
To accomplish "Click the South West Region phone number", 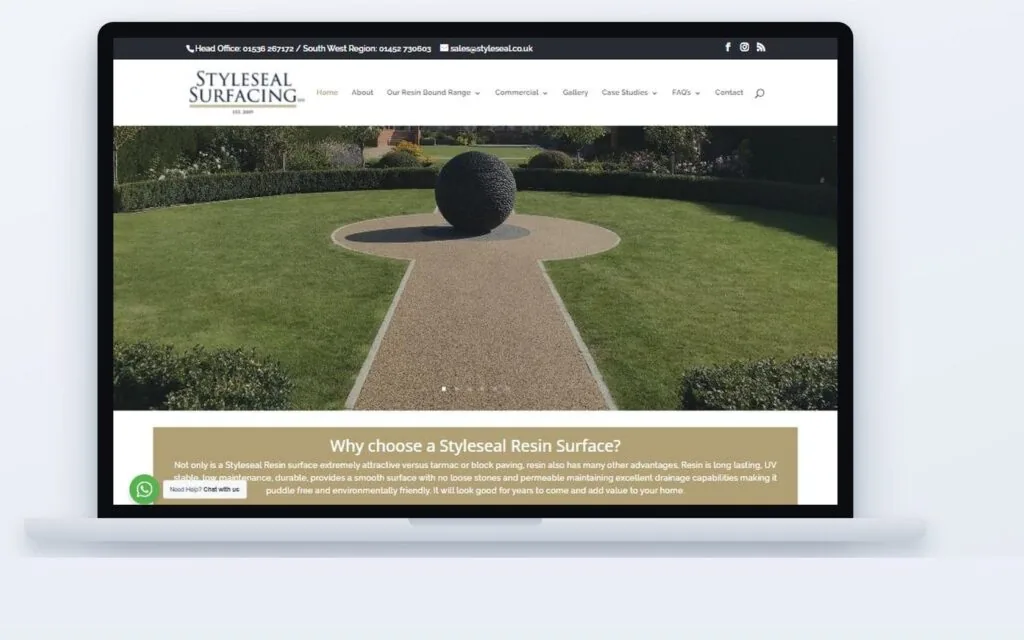I will [x=405, y=48].
